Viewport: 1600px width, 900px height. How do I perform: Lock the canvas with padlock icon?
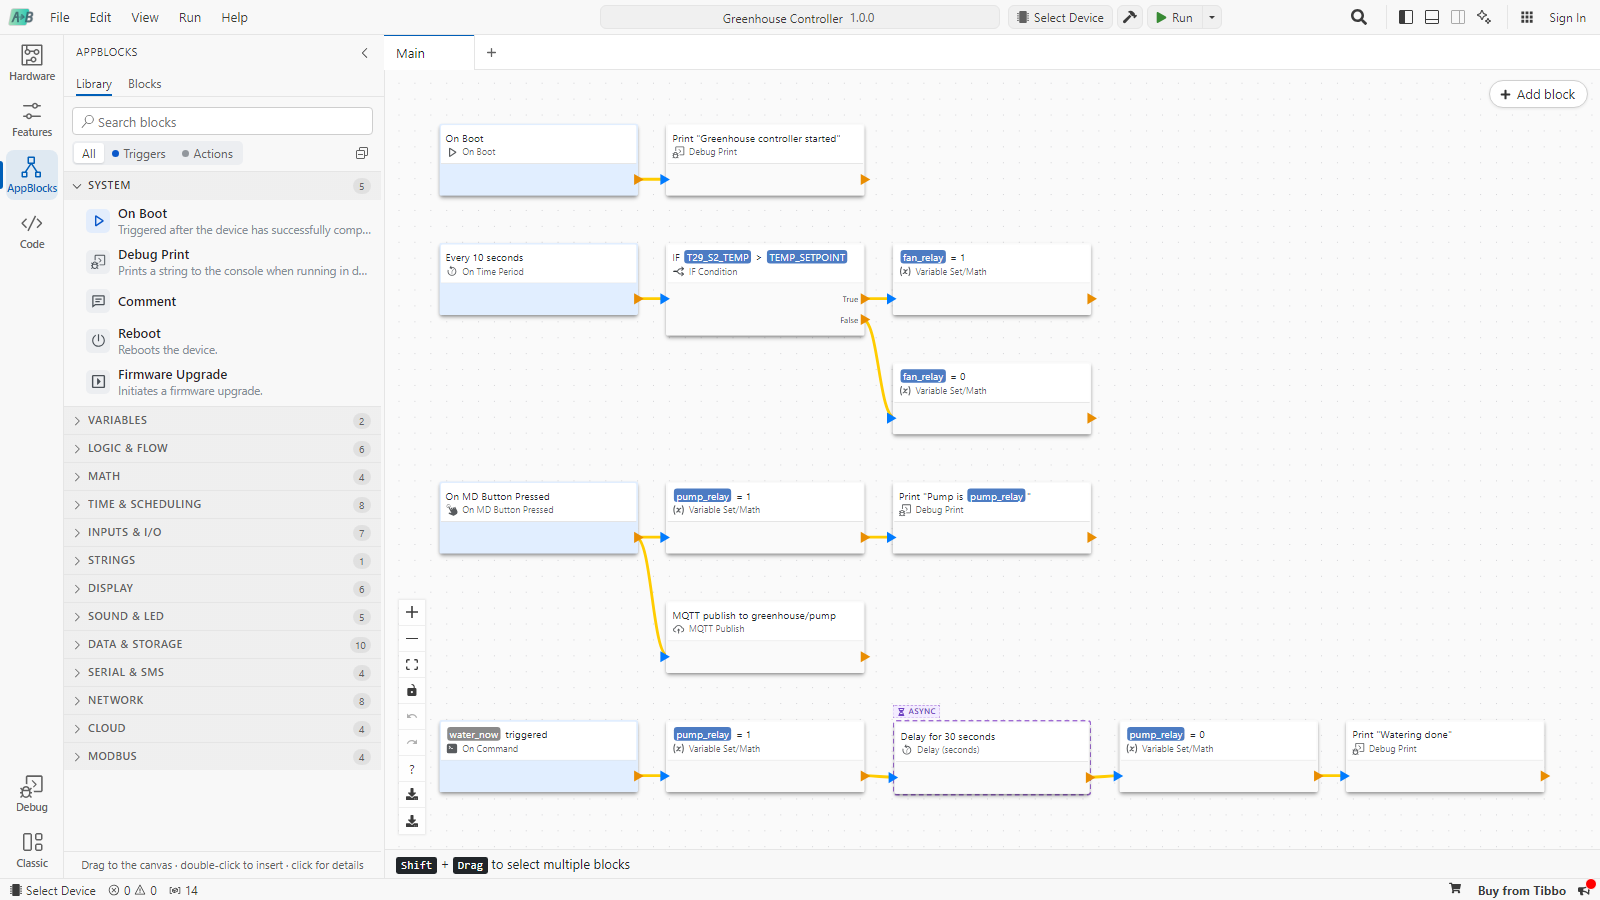[412, 690]
